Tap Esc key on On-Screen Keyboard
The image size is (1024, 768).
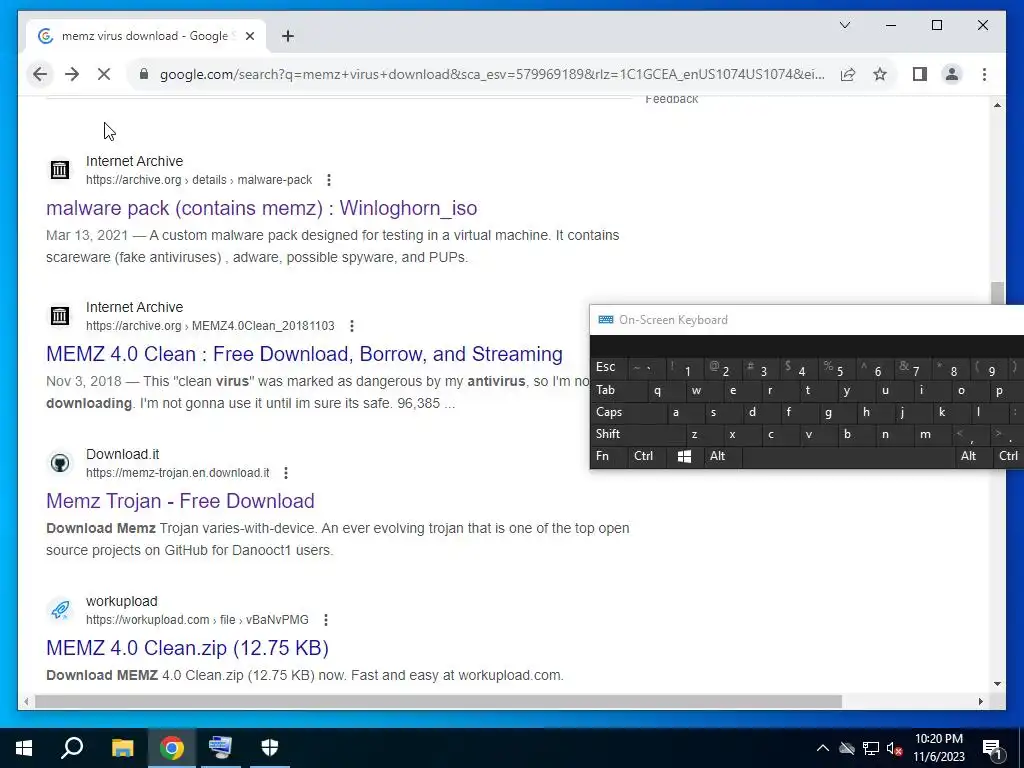(x=609, y=367)
